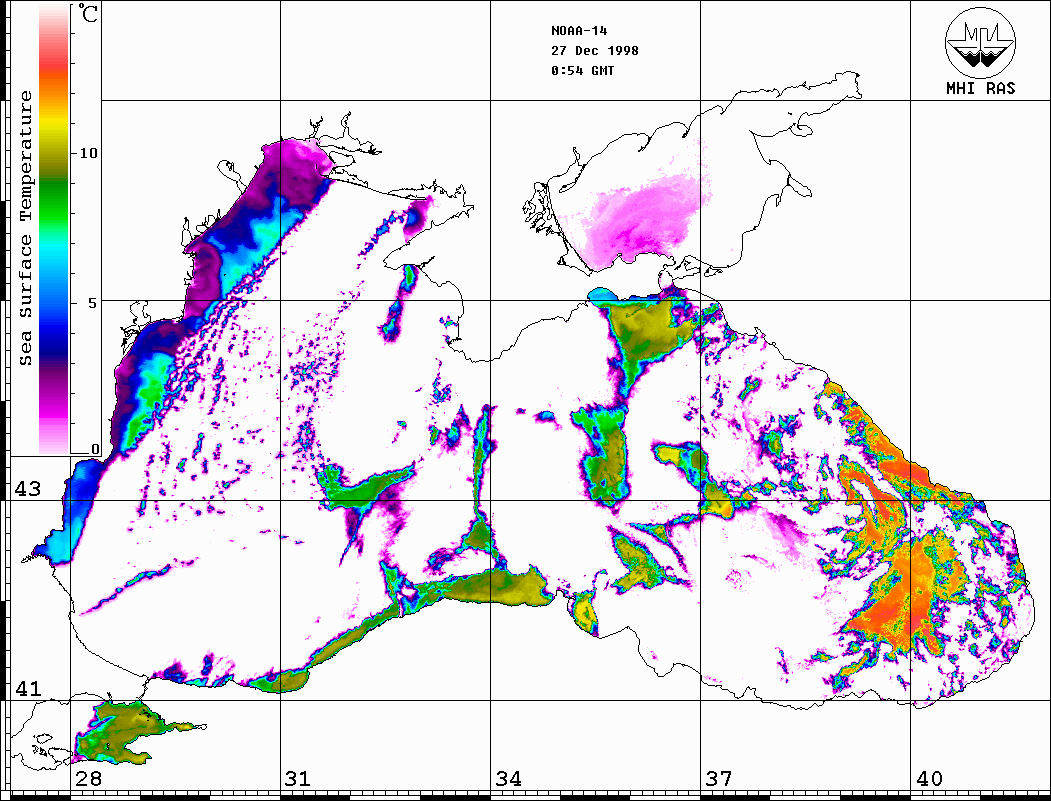Click the MHI RAS logo emblem
The width and height of the screenshot is (1051, 801).
click(981, 42)
